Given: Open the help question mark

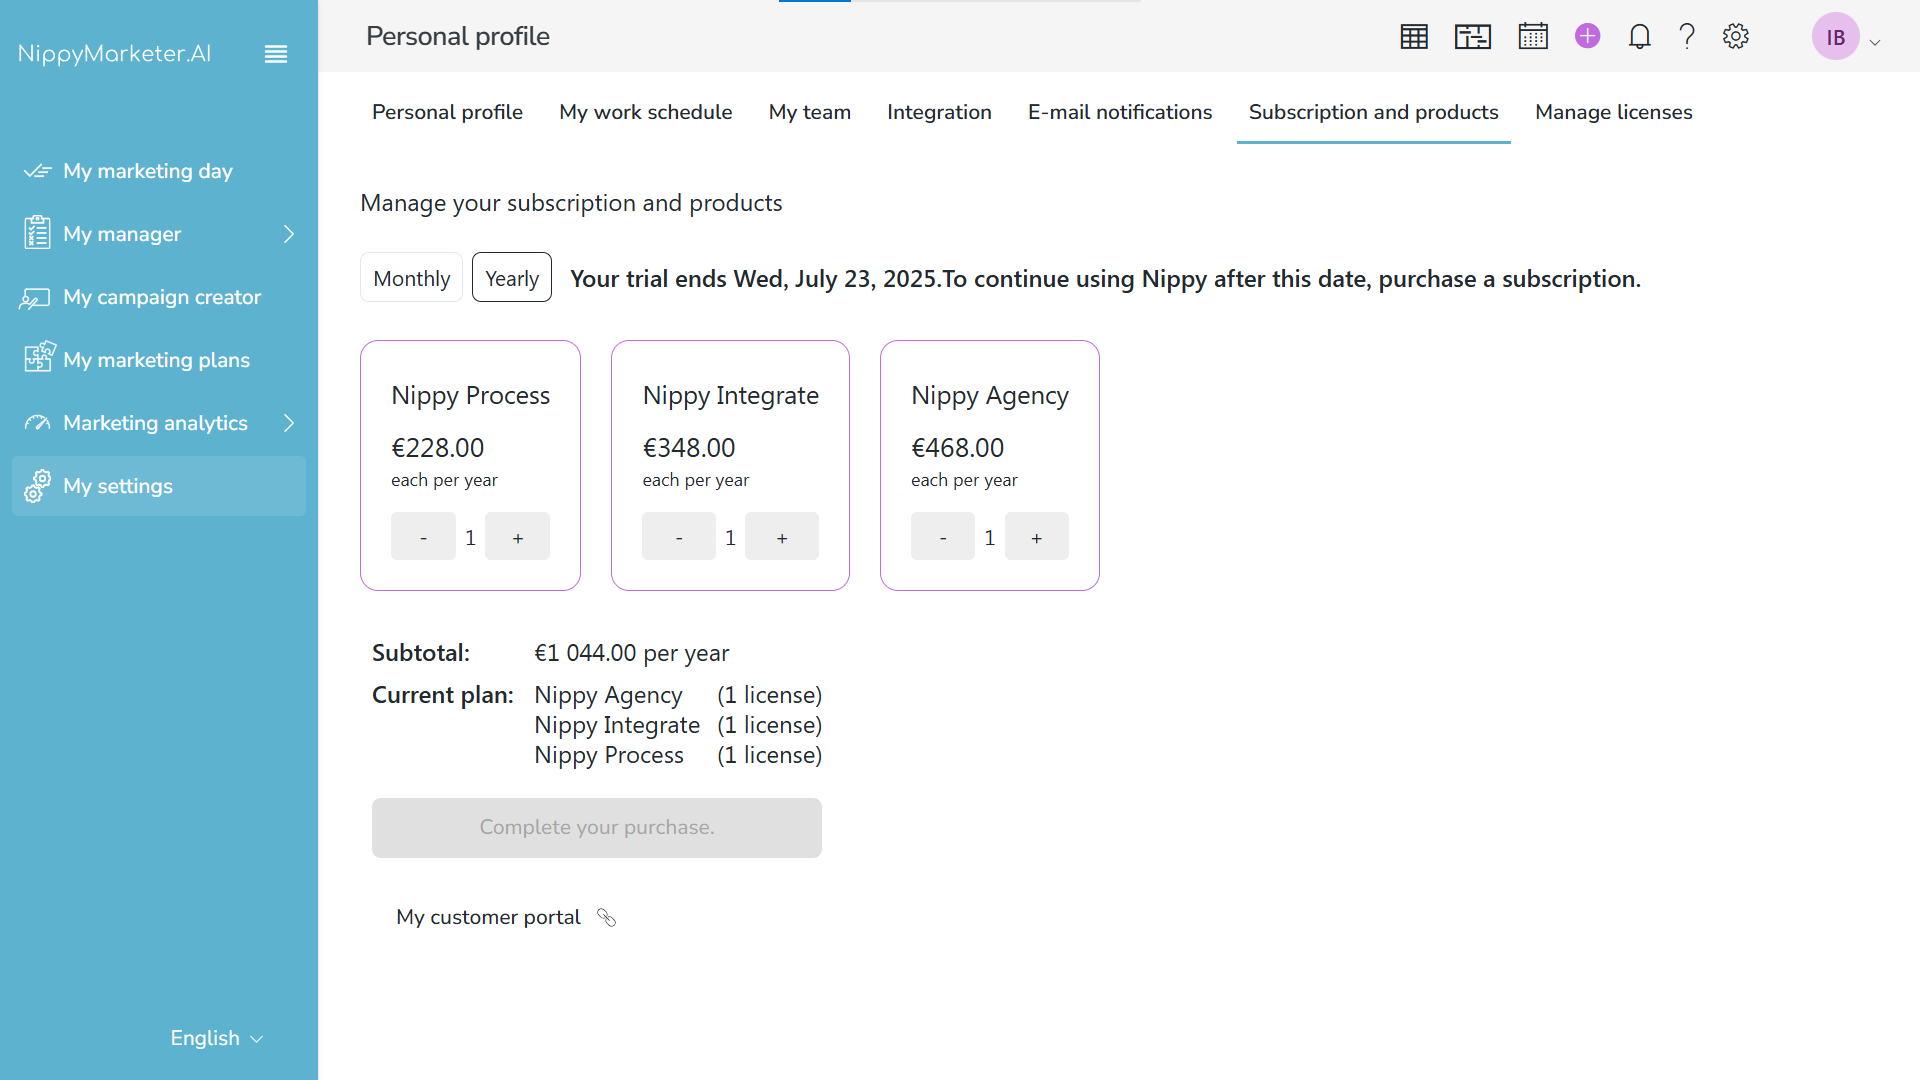Looking at the screenshot, I should [x=1687, y=37].
